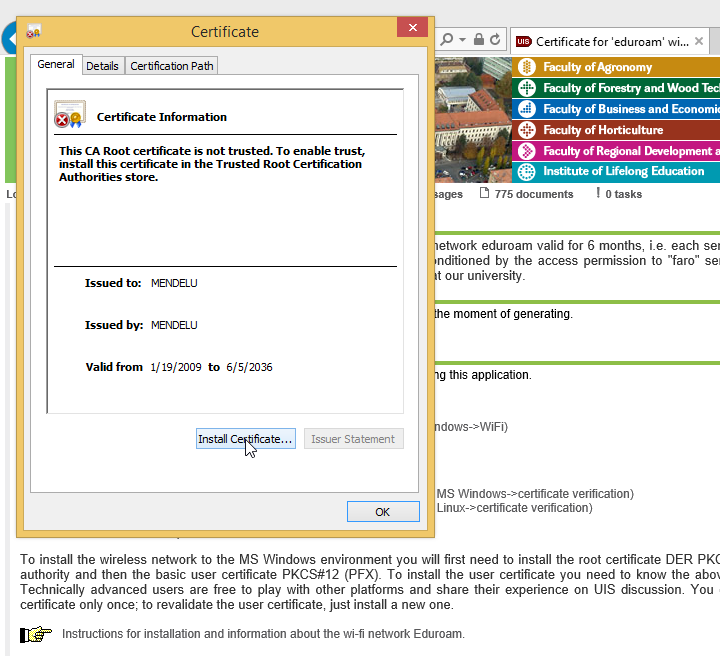Click the Institute of Lifelong Education round icon
The width and height of the screenshot is (720, 656).
point(527,172)
